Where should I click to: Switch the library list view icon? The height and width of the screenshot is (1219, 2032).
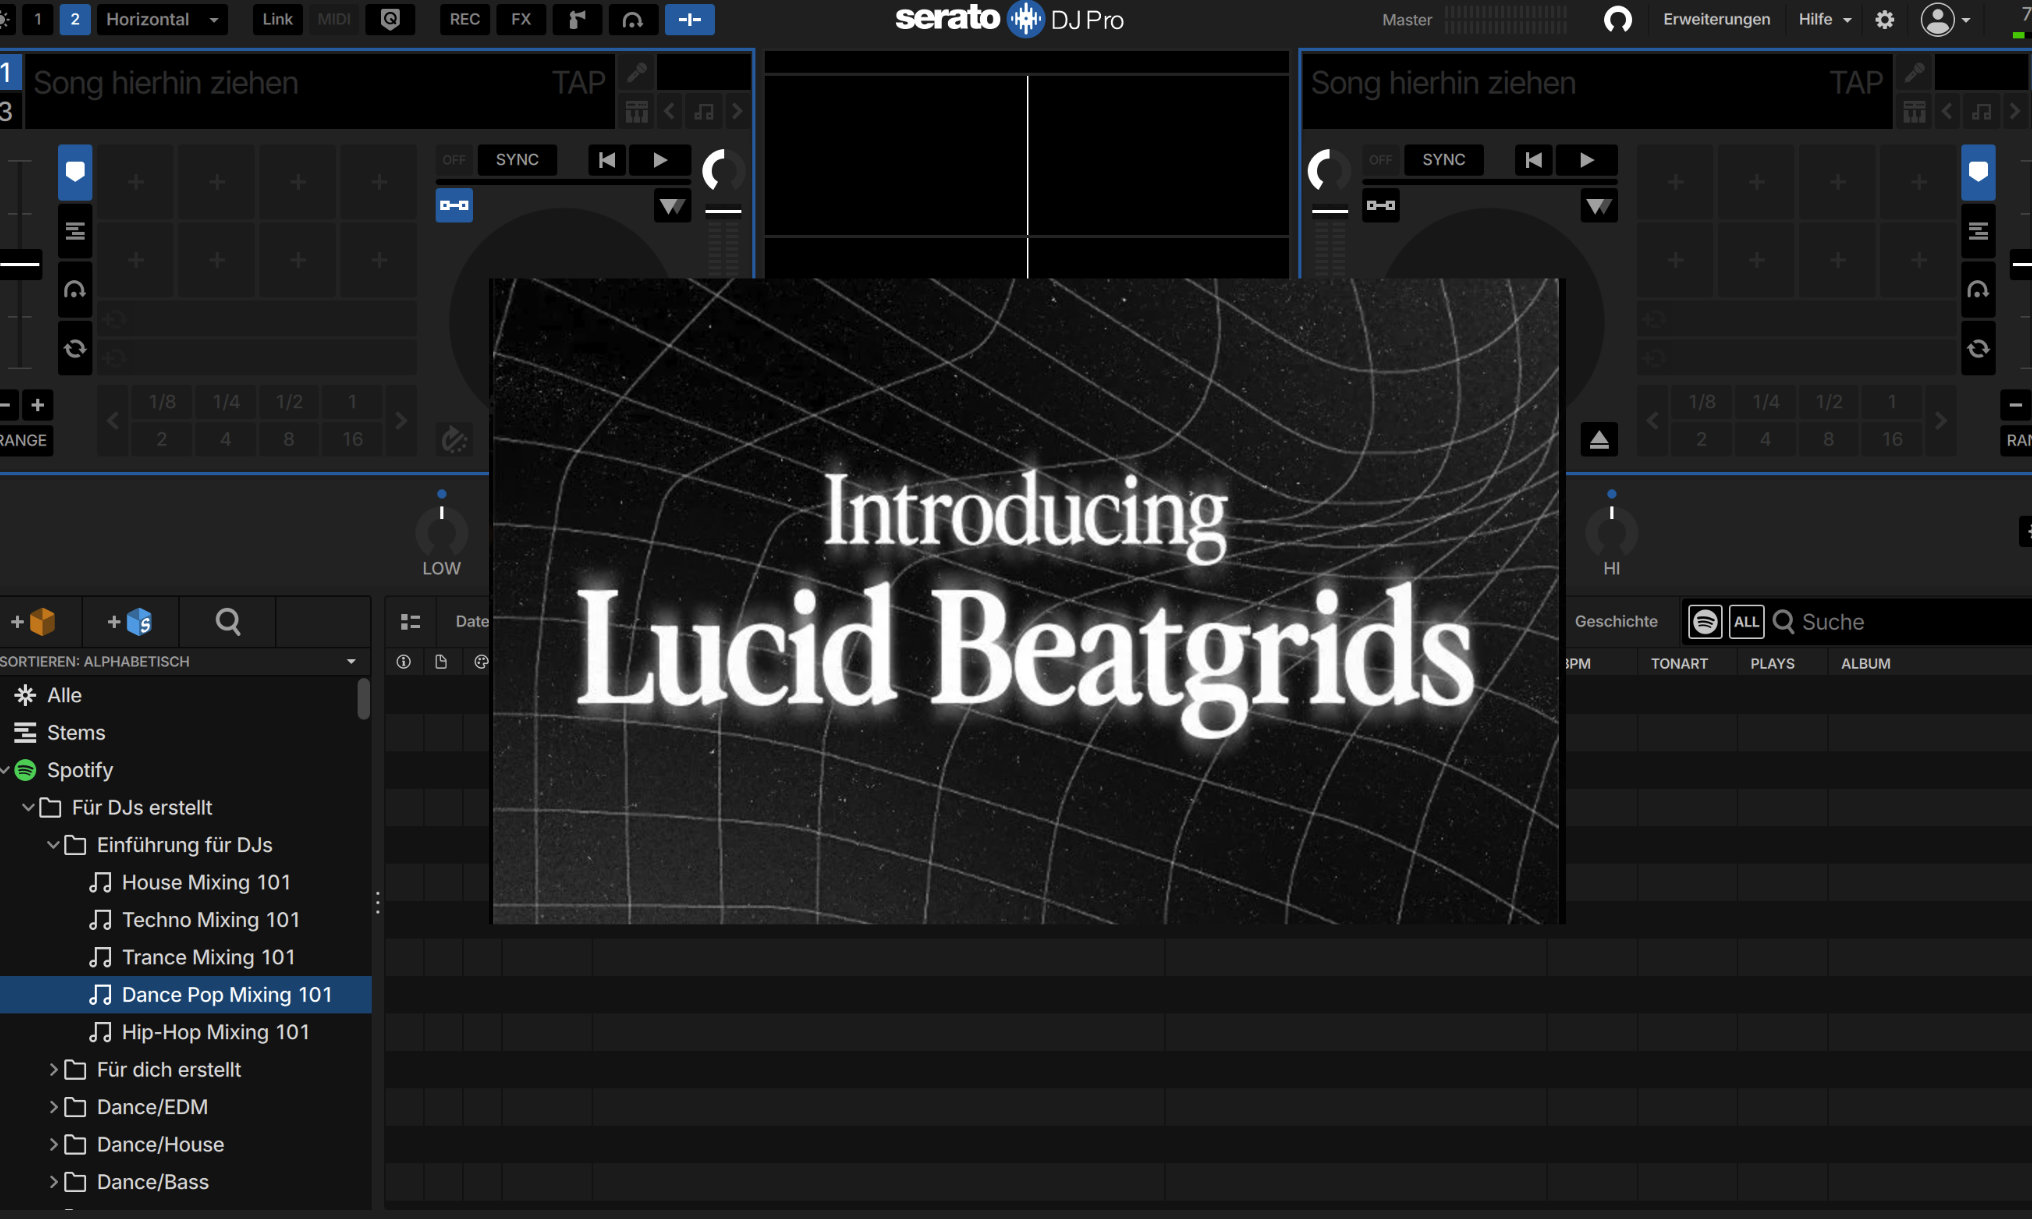click(410, 622)
